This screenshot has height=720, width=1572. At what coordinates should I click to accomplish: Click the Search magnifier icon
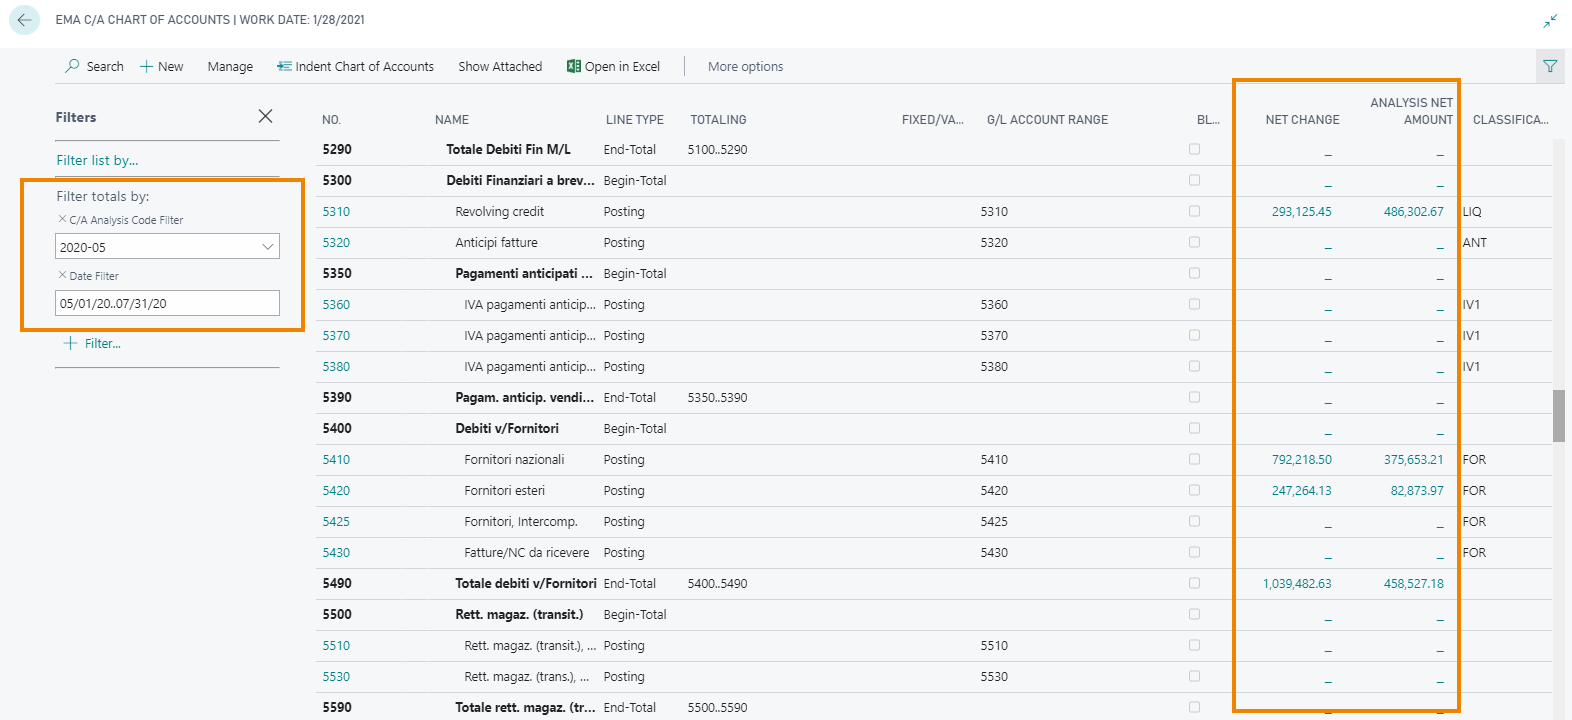[x=72, y=66]
